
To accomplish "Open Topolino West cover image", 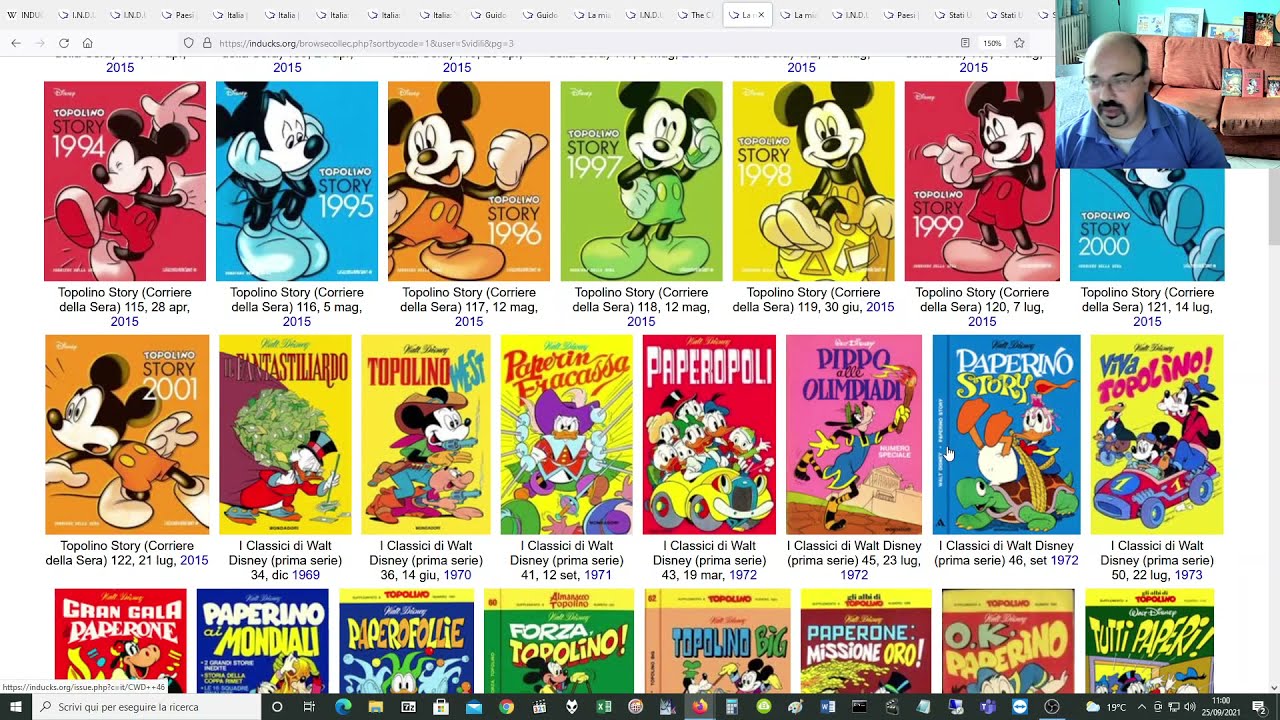I will [426, 434].
